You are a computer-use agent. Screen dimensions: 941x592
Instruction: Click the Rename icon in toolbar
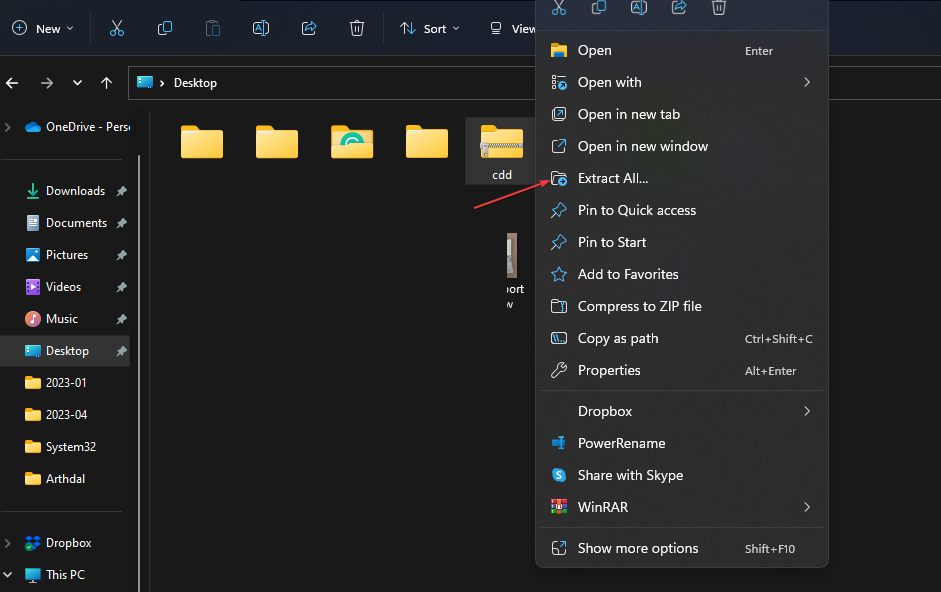[x=261, y=29]
